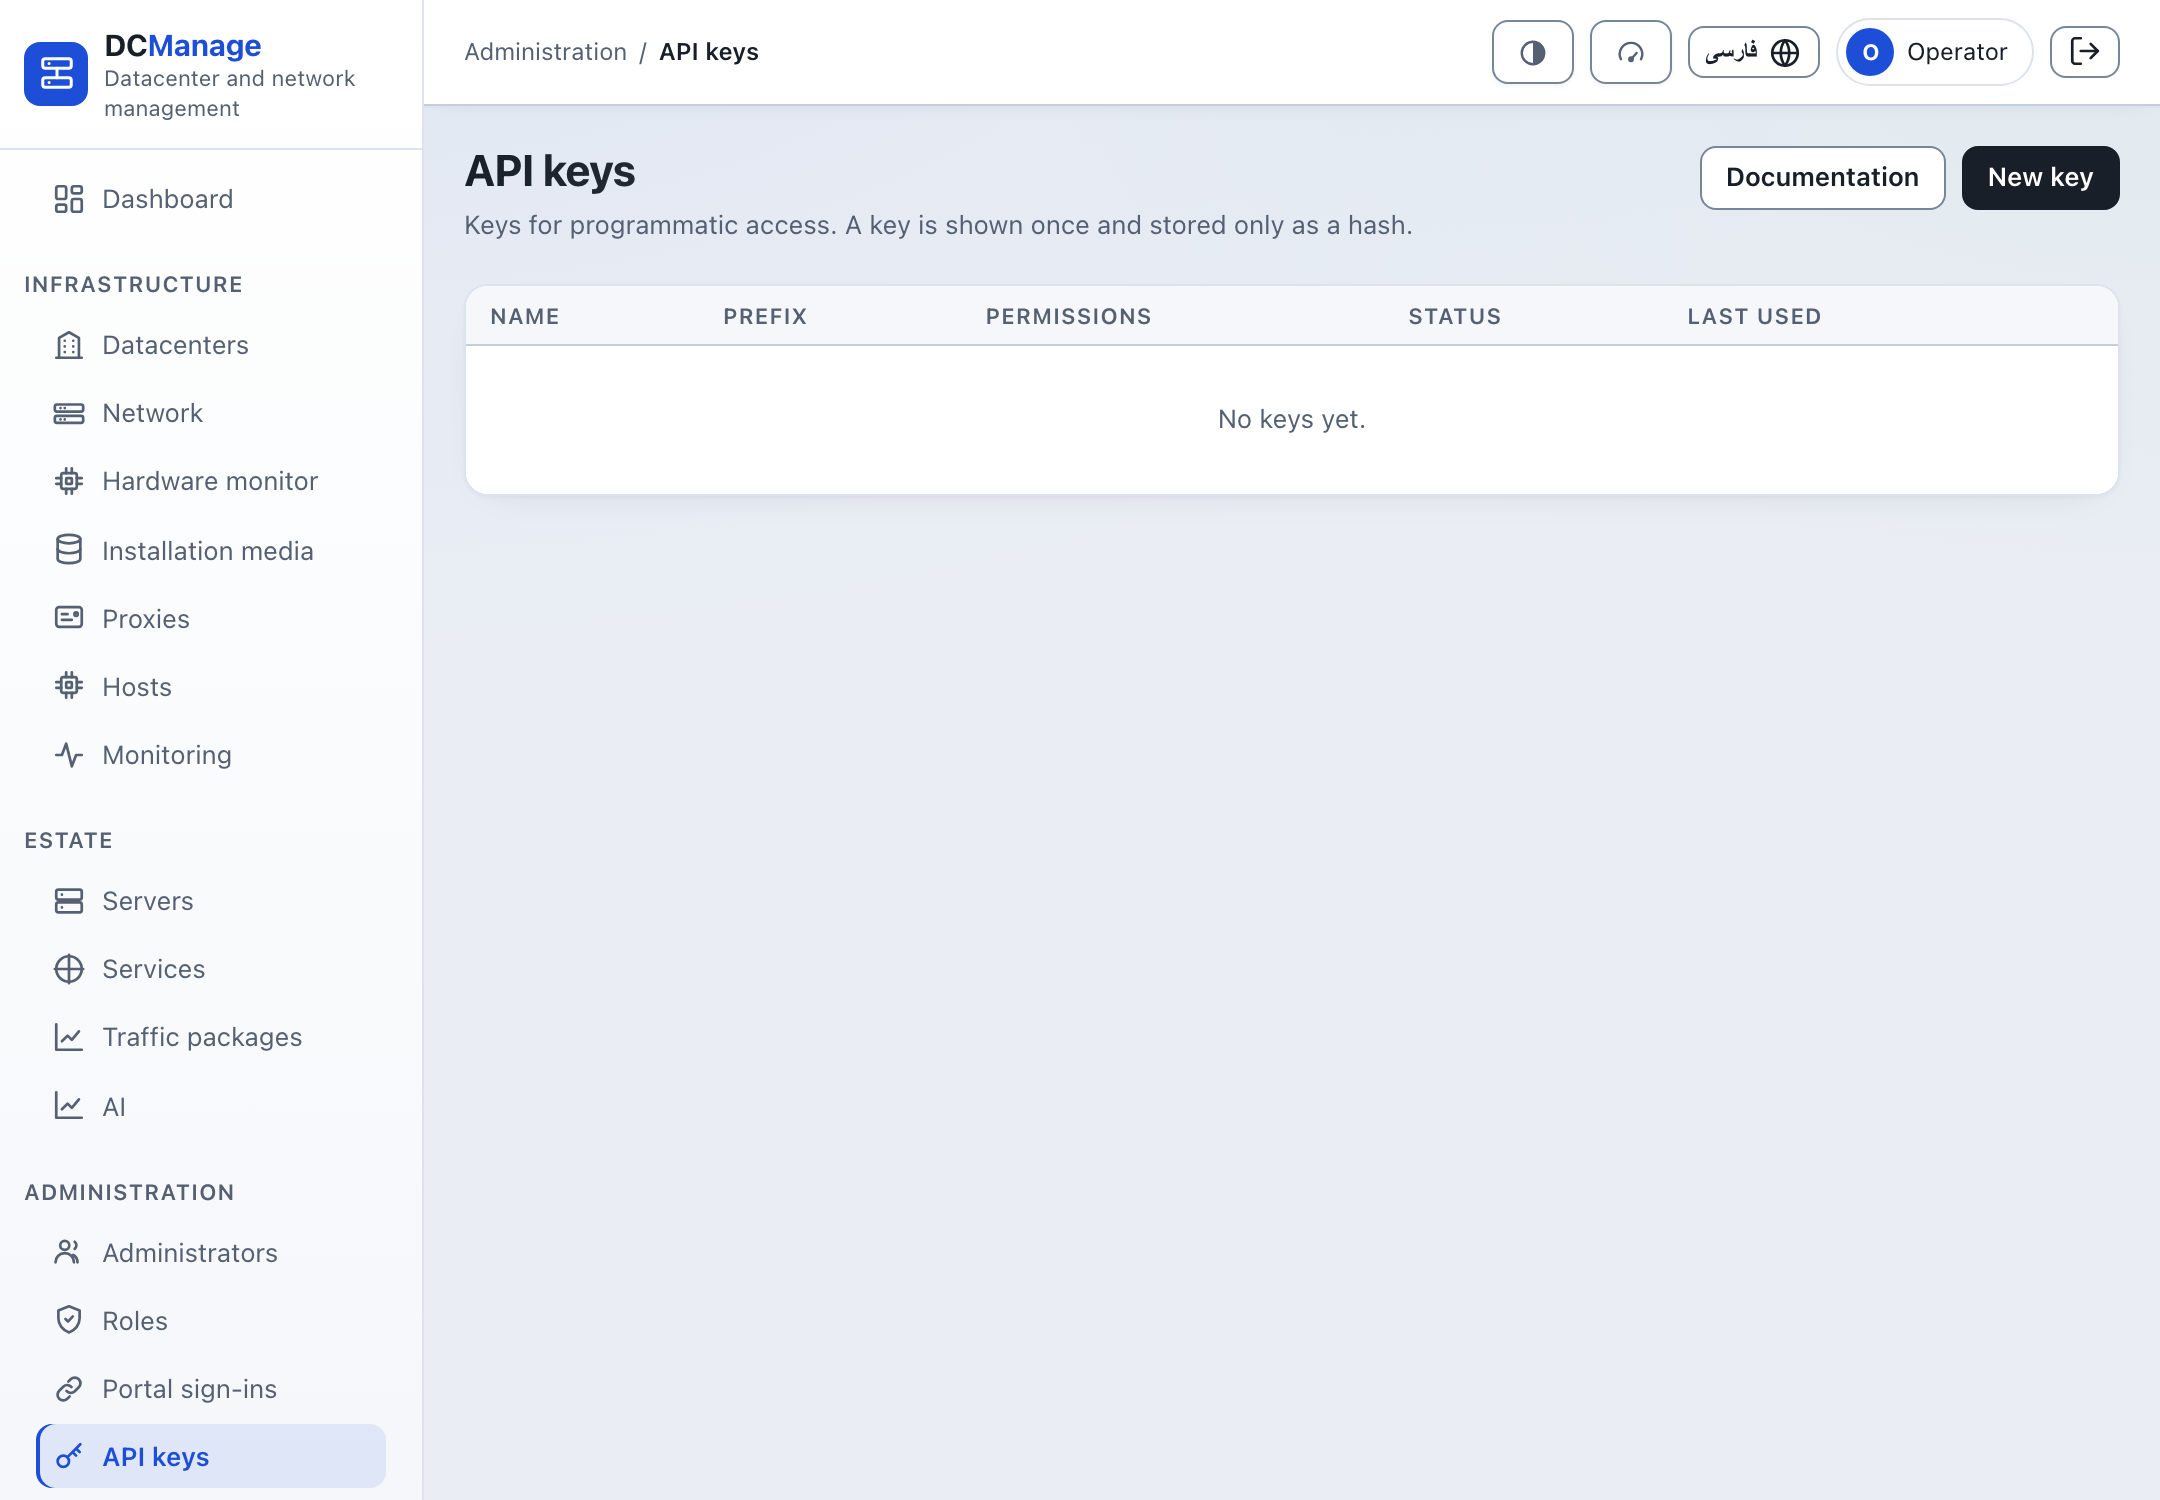Click the sign-out icon button
This screenshot has height=1500, width=2160.
click(x=2084, y=52)
